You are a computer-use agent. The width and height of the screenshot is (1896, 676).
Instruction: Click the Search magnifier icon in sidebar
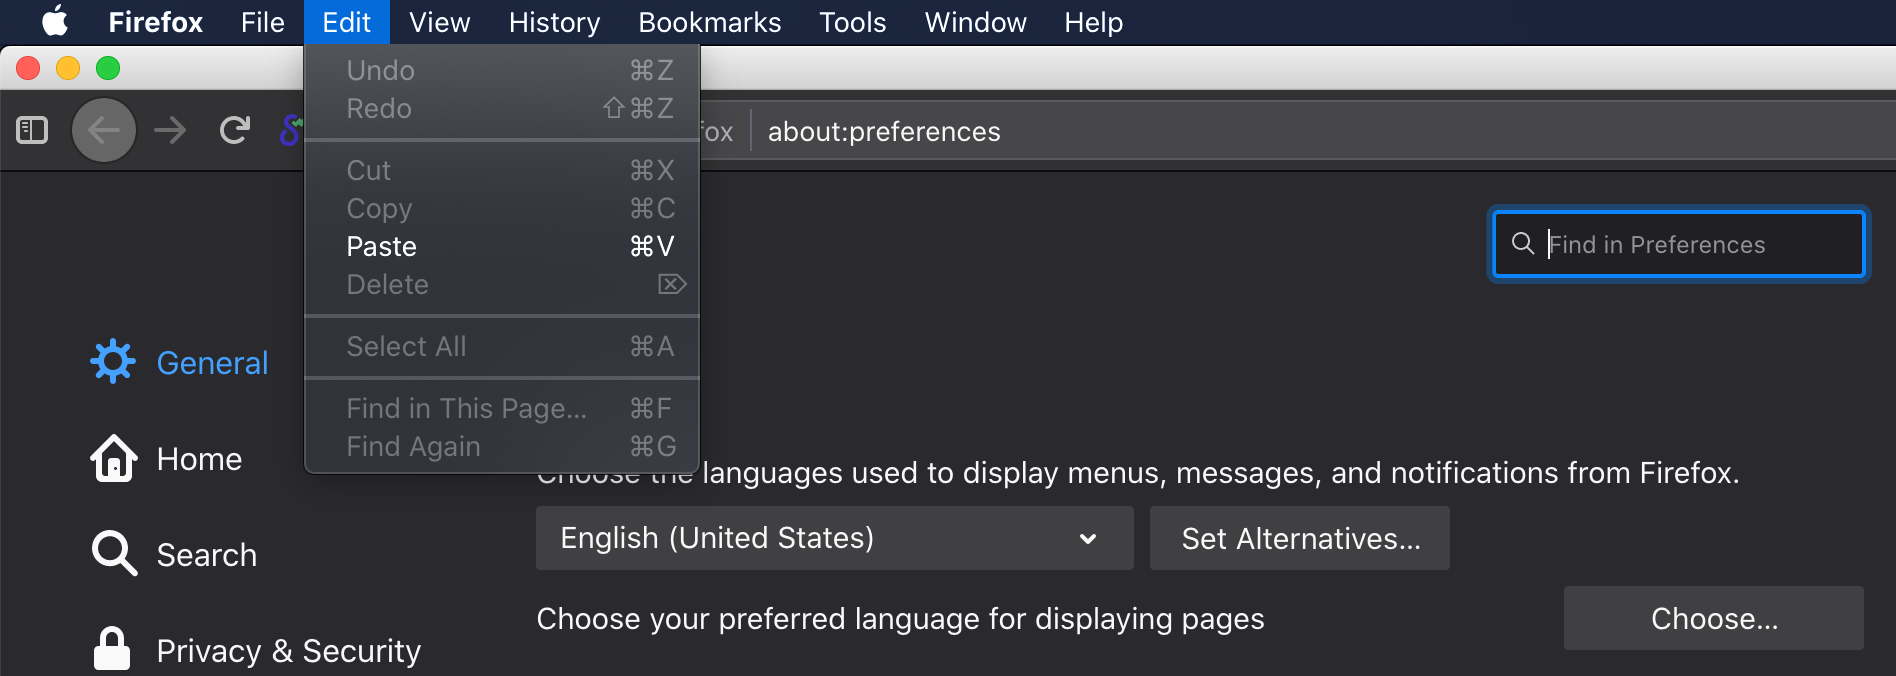point(114,553)
